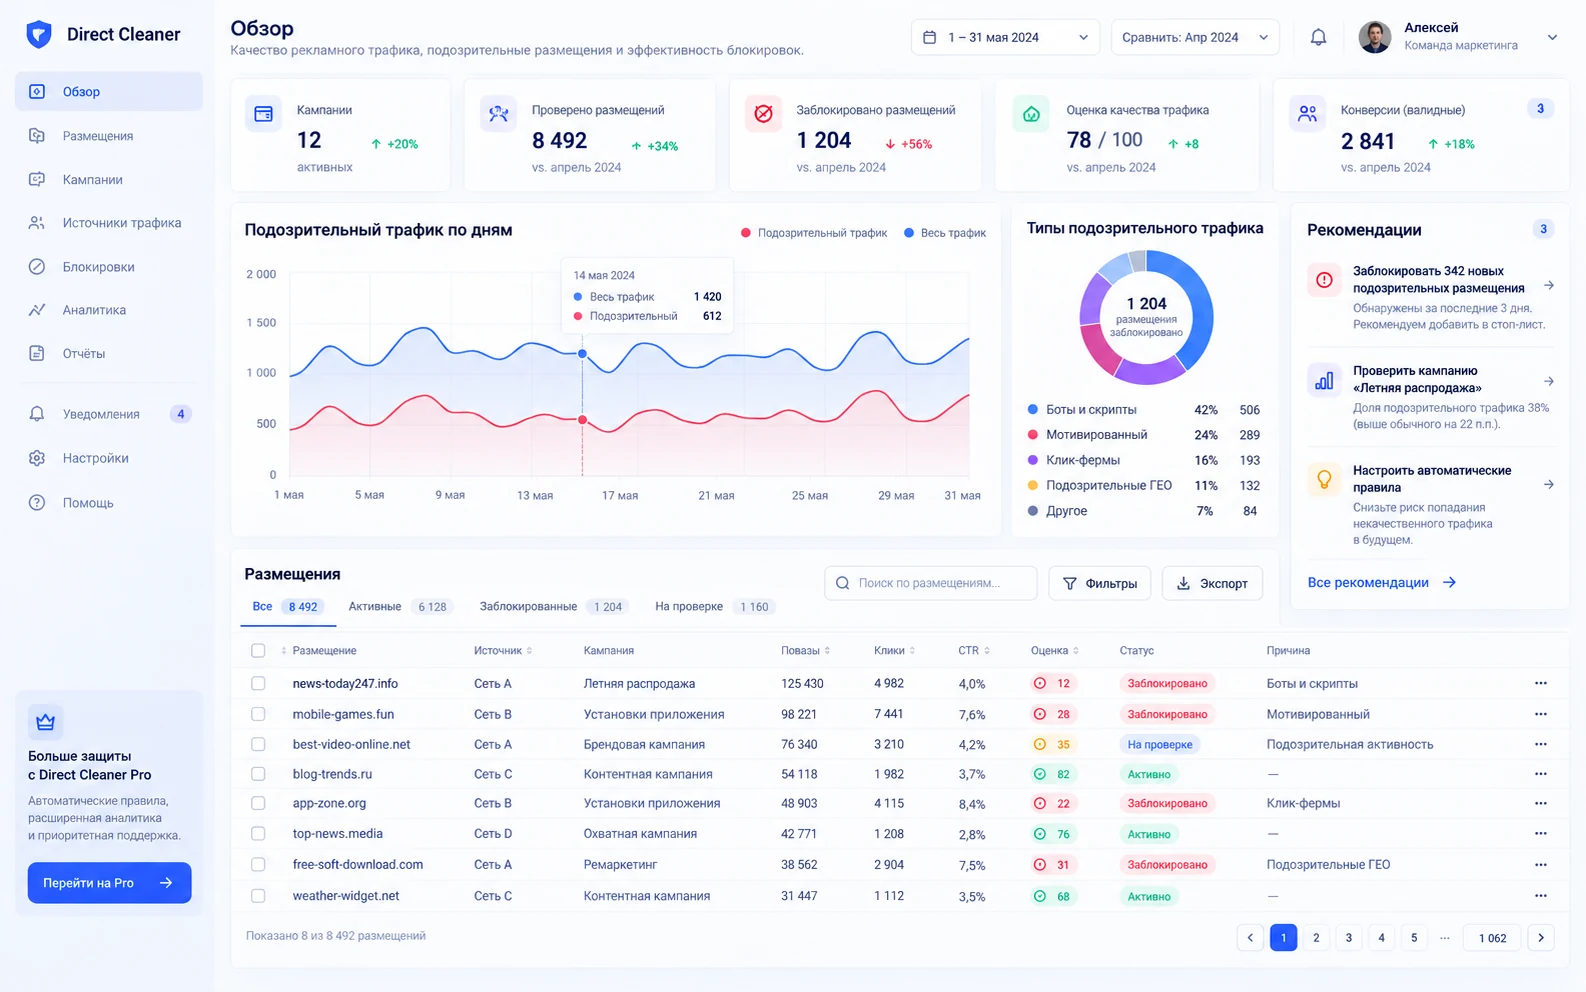Click the Кампании card icon

264,114
